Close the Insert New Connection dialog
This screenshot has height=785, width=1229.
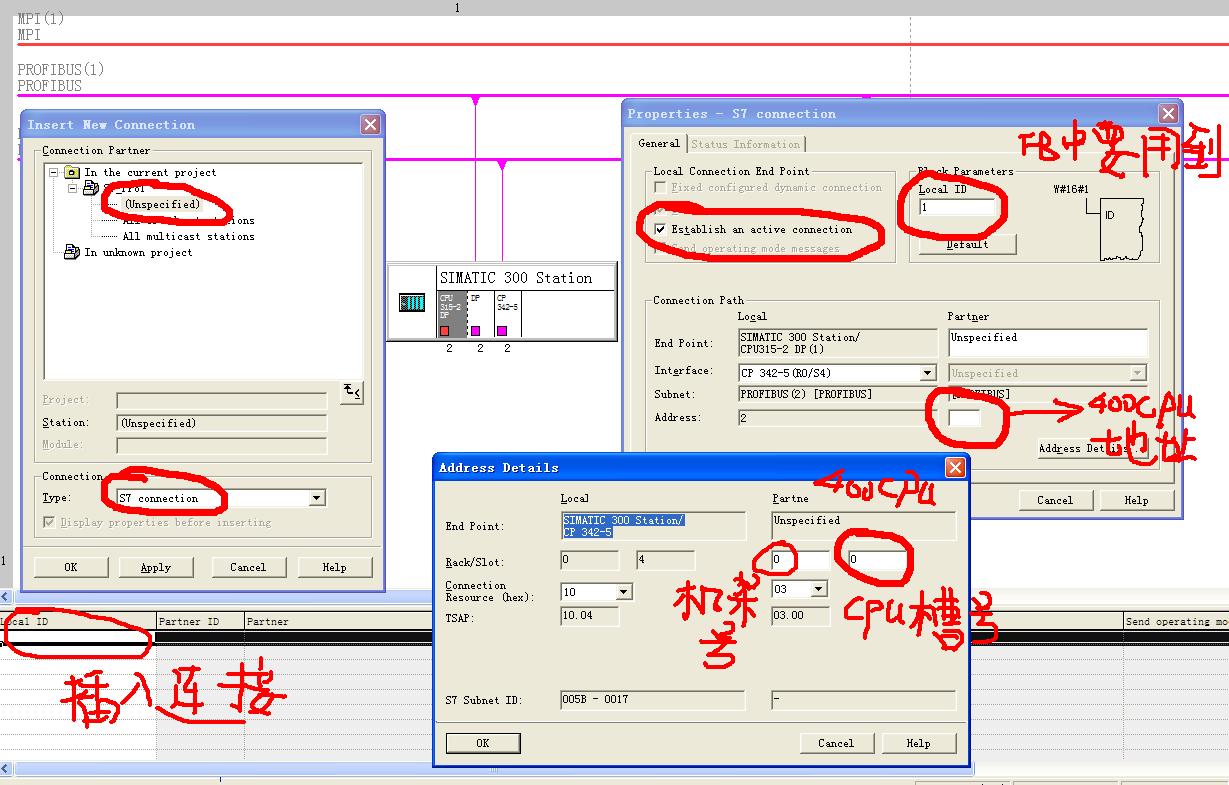(x=370, y=124)
